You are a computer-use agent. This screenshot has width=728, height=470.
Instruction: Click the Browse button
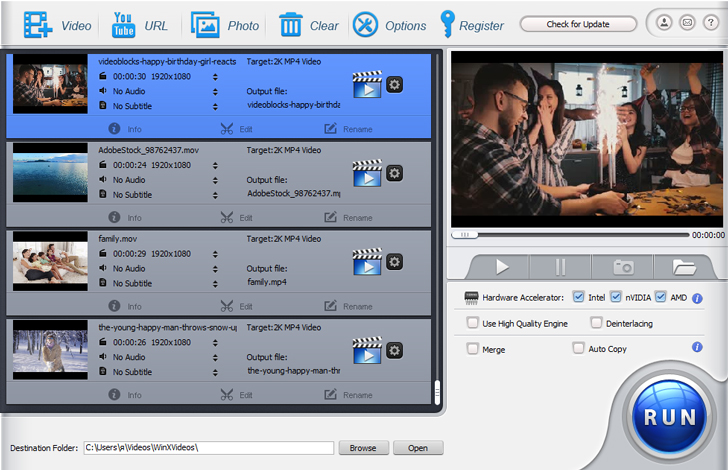364,448
